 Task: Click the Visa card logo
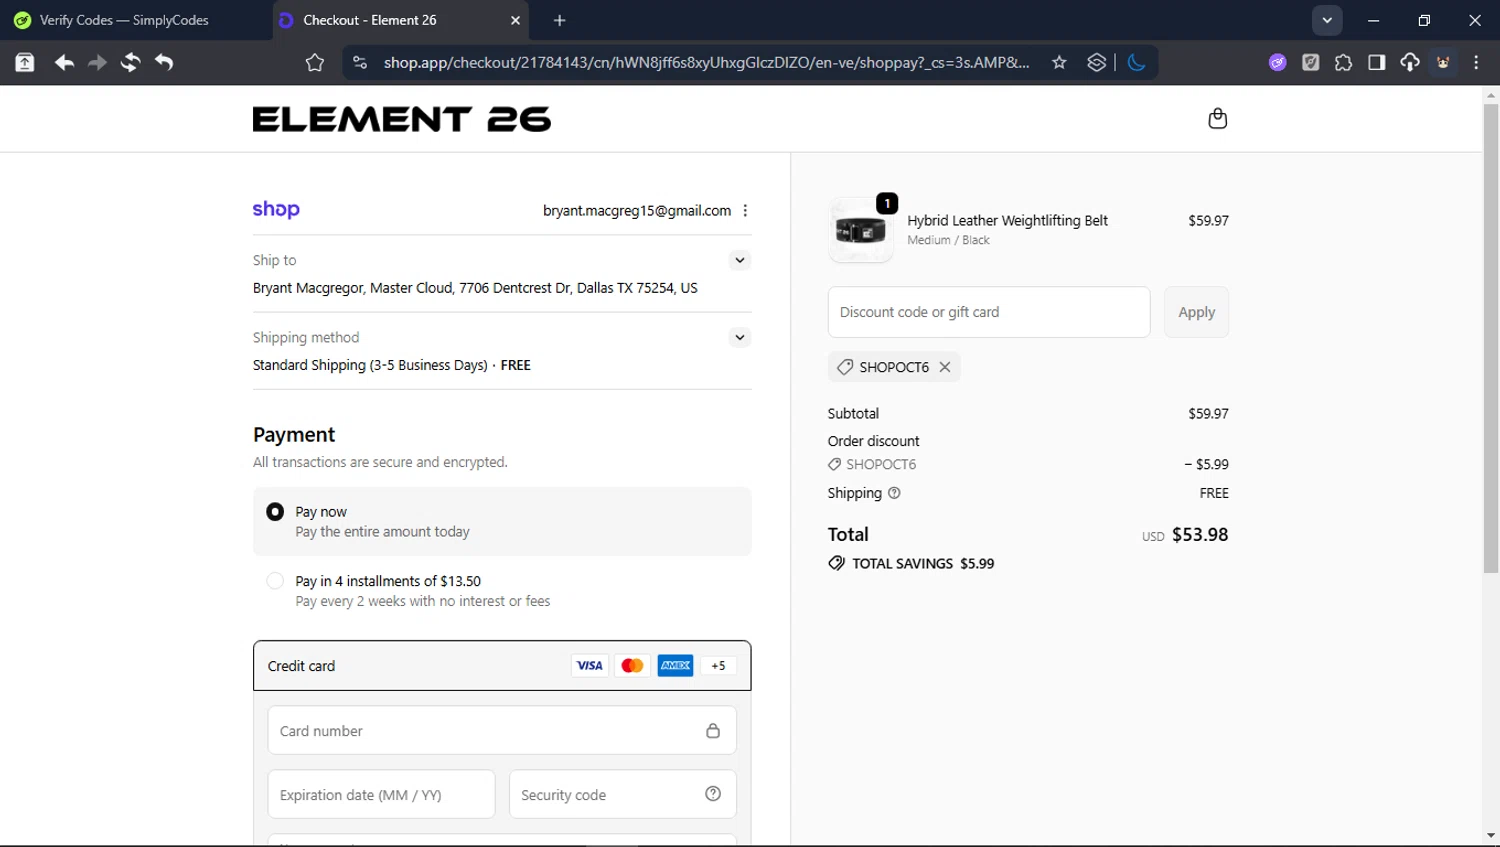590,666
